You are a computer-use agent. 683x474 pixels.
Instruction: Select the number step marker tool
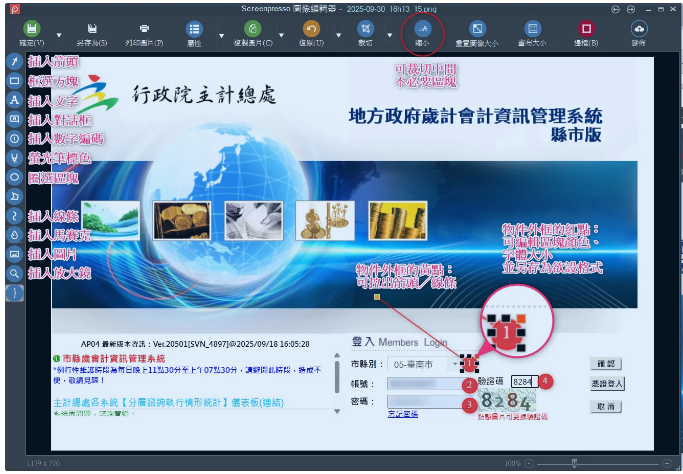coord(14,139)
